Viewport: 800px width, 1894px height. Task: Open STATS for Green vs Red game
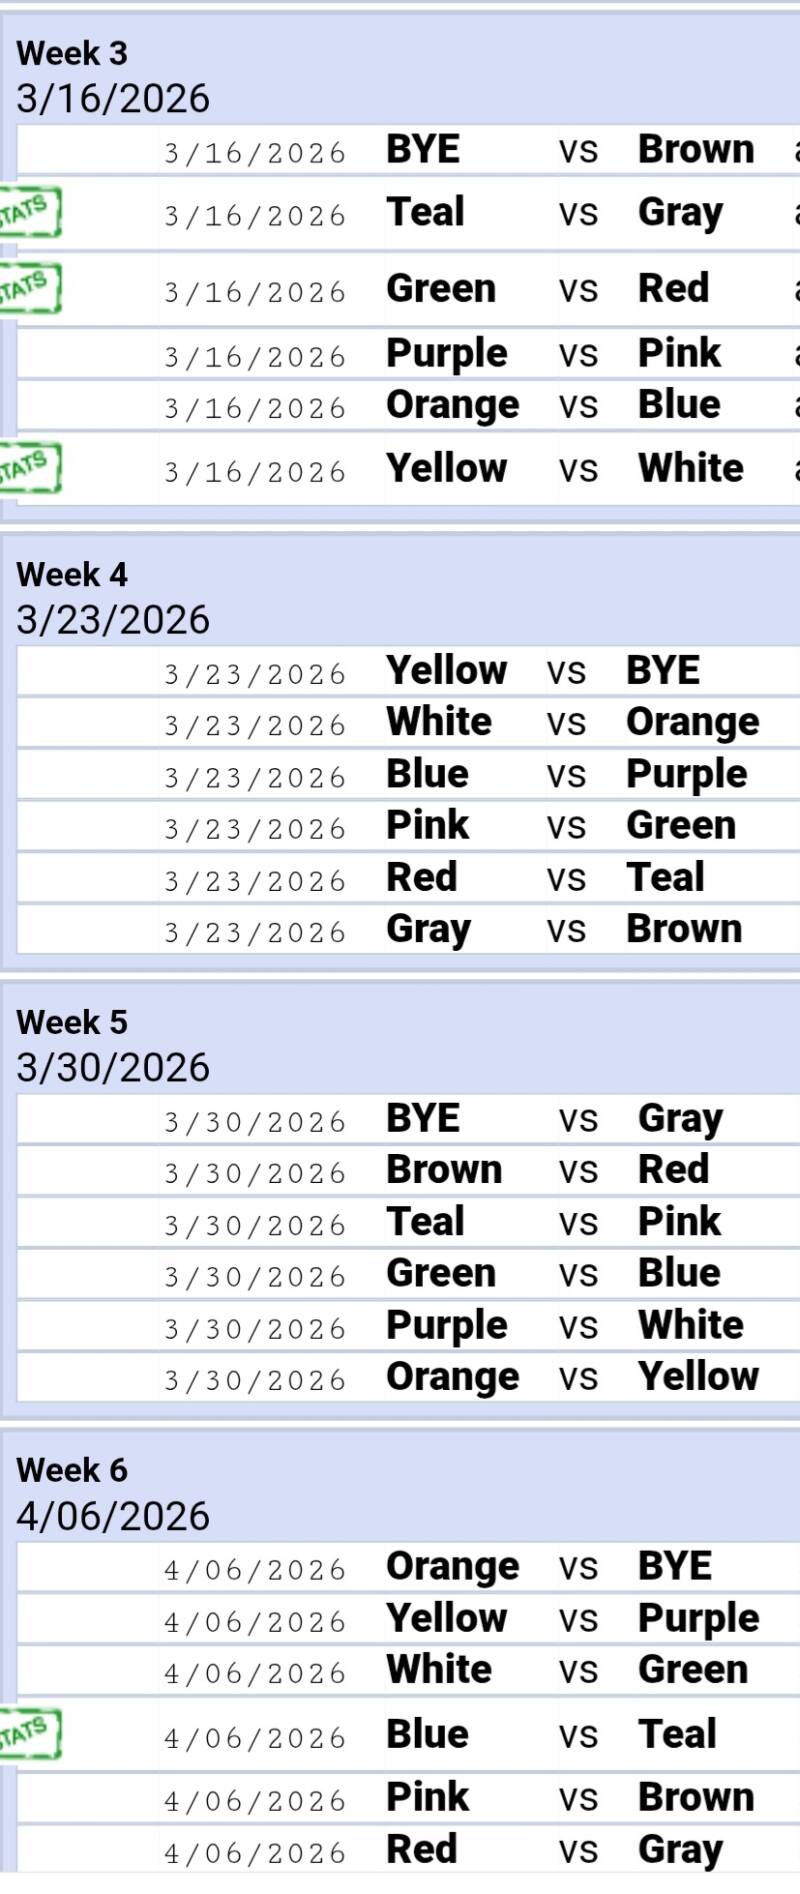[x=28, y=288]
